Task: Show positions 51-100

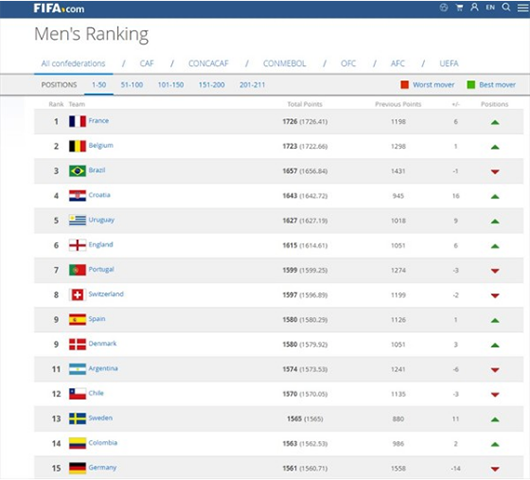Action: coord(132,85)
